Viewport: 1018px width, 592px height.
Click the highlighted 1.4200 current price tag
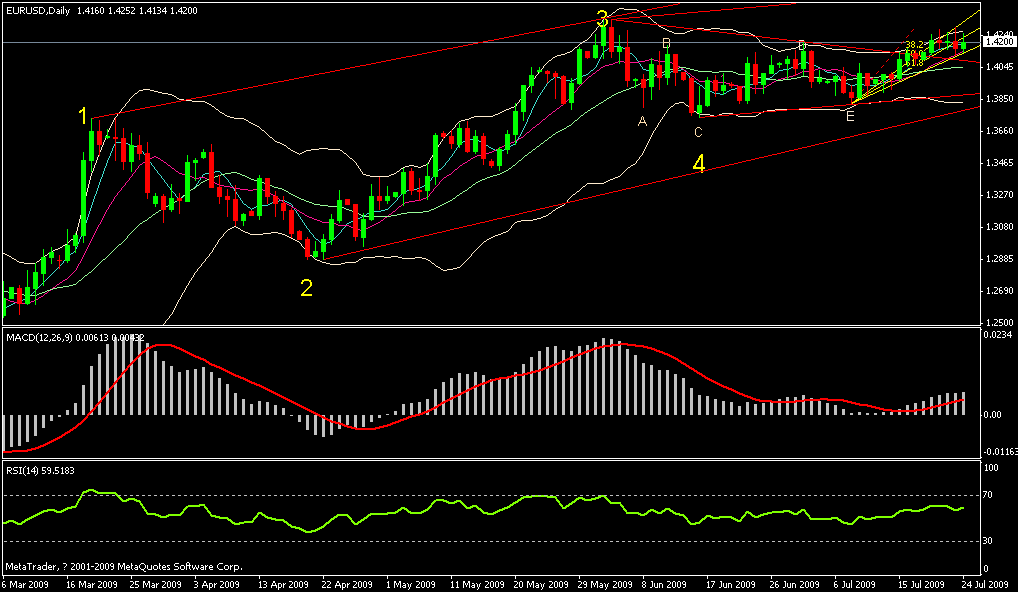click(x=999, y=42)
